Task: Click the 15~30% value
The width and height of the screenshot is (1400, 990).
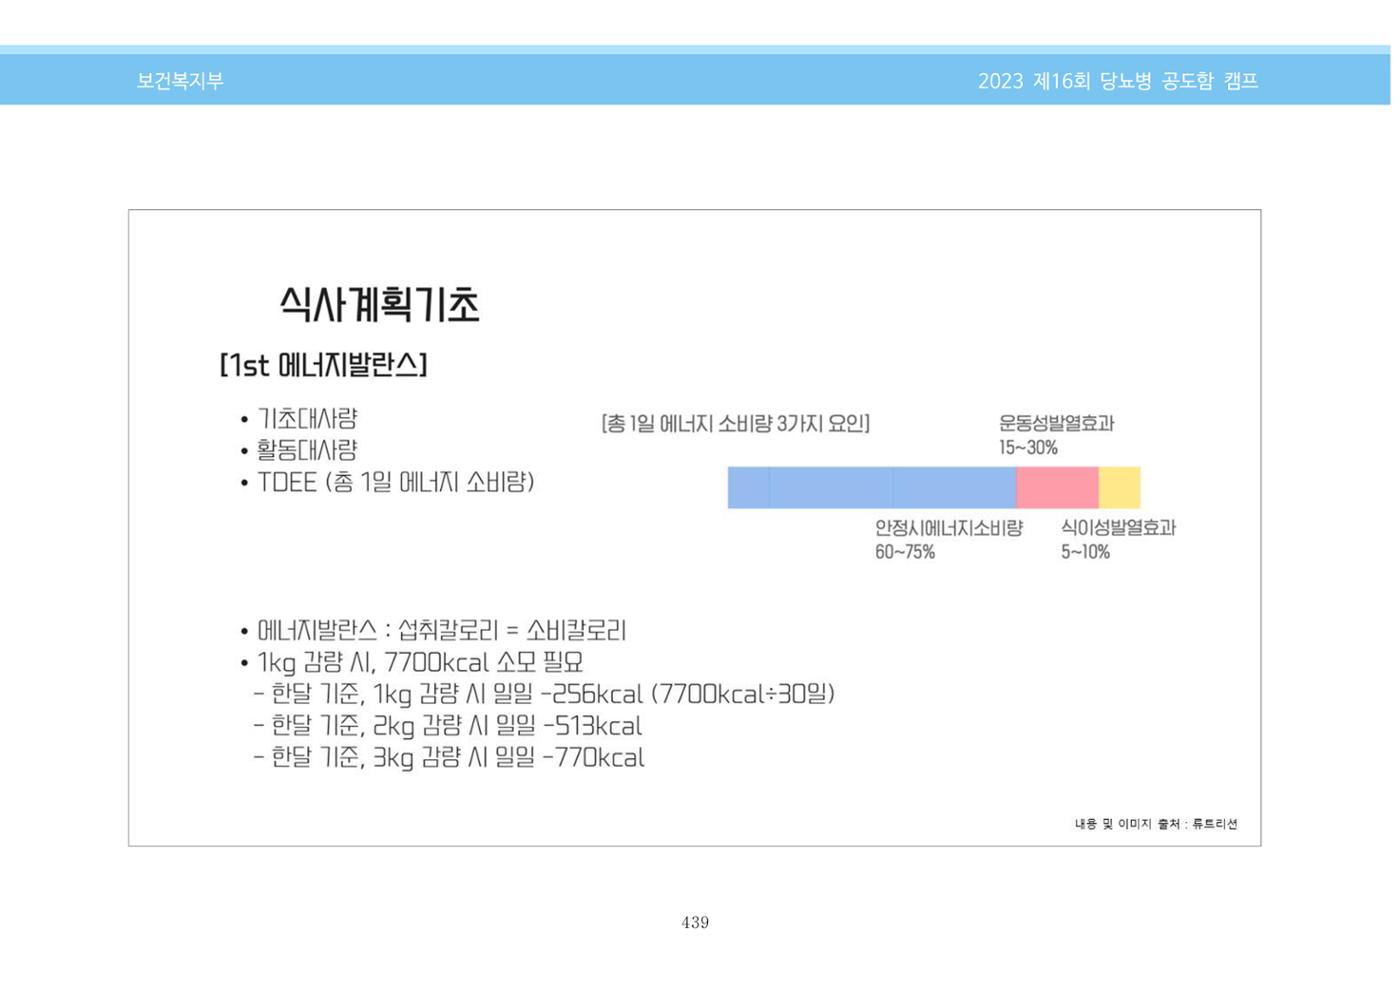Action: (x=1028, y=448)
